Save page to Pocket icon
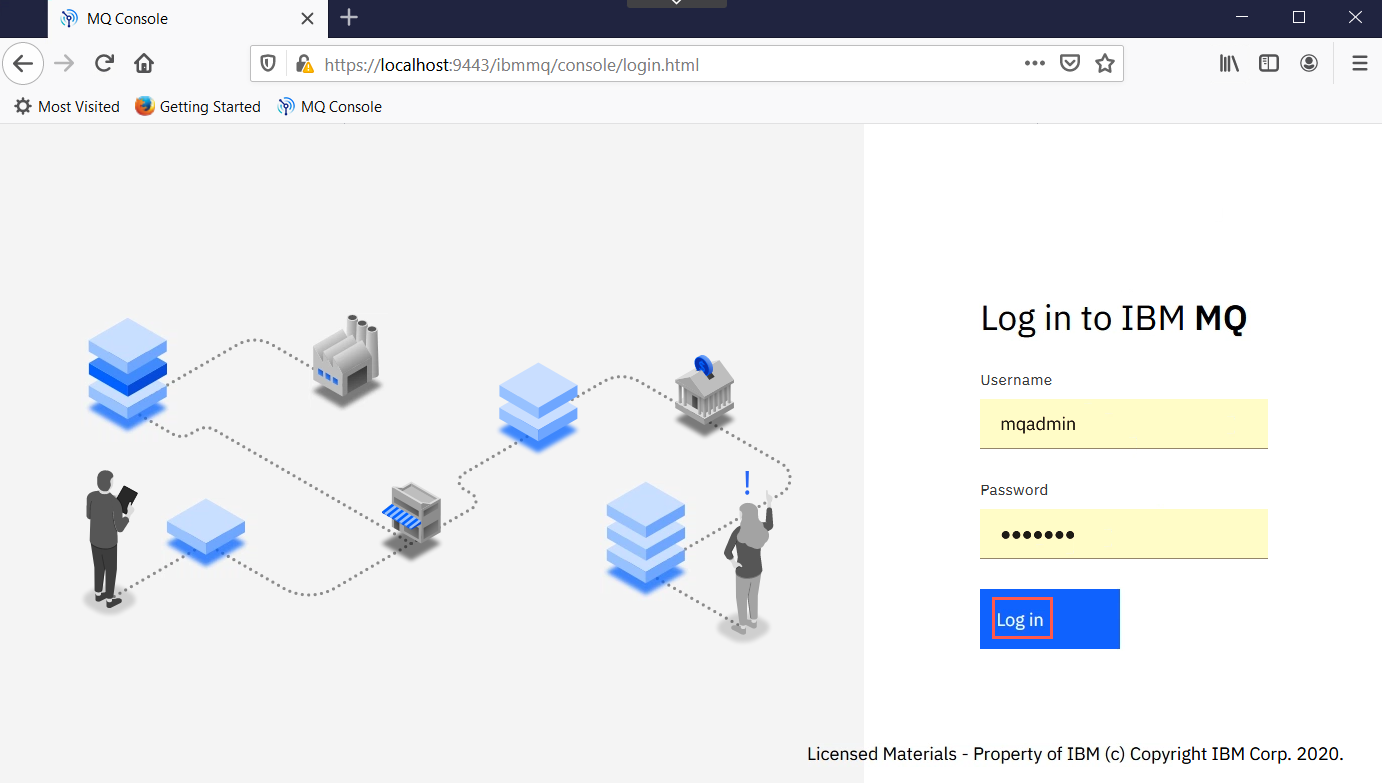Image resolution: width=1382 pixels, height=783 pixels. 1070,64
